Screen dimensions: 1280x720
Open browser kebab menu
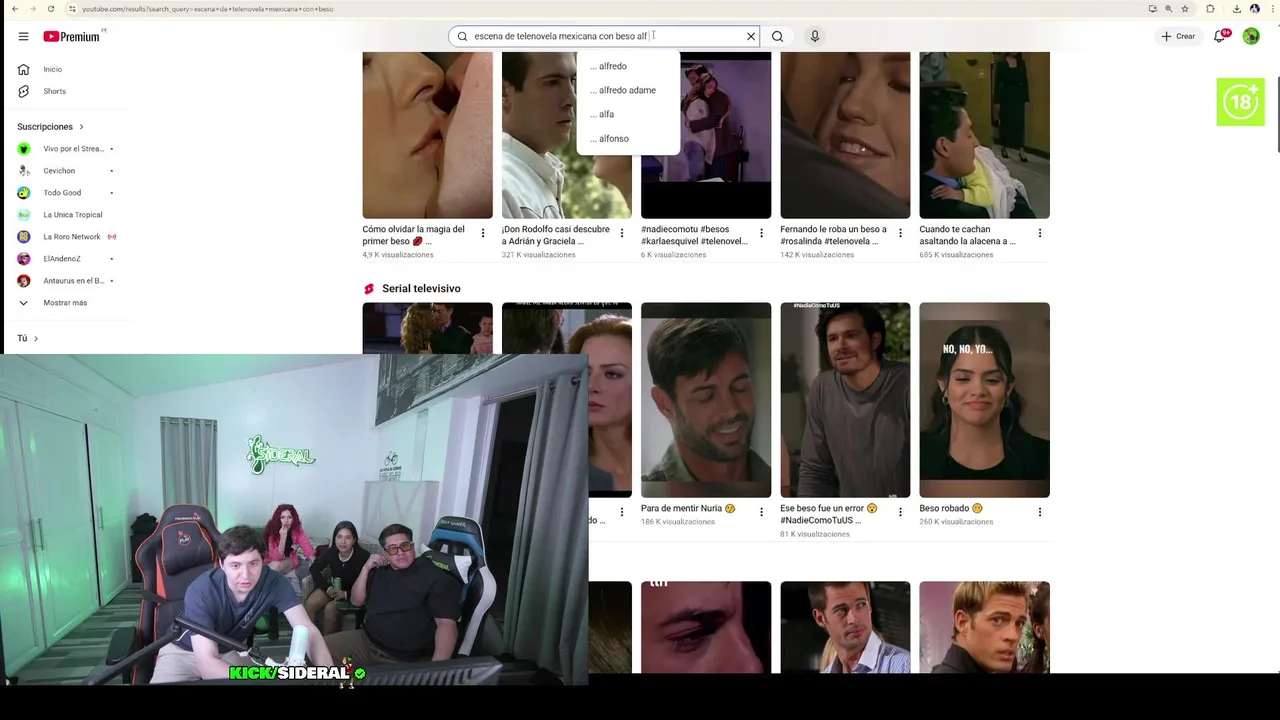point(1271,9)
